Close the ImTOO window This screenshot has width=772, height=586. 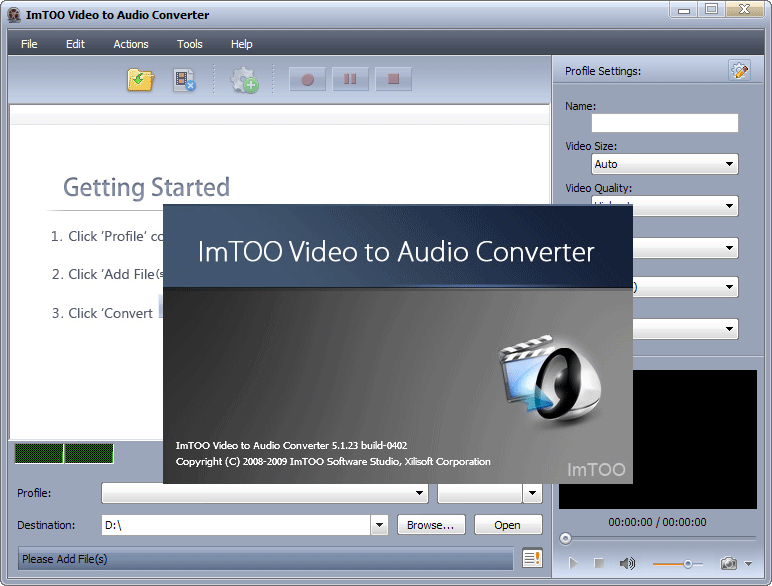click(x=745, y=9)
